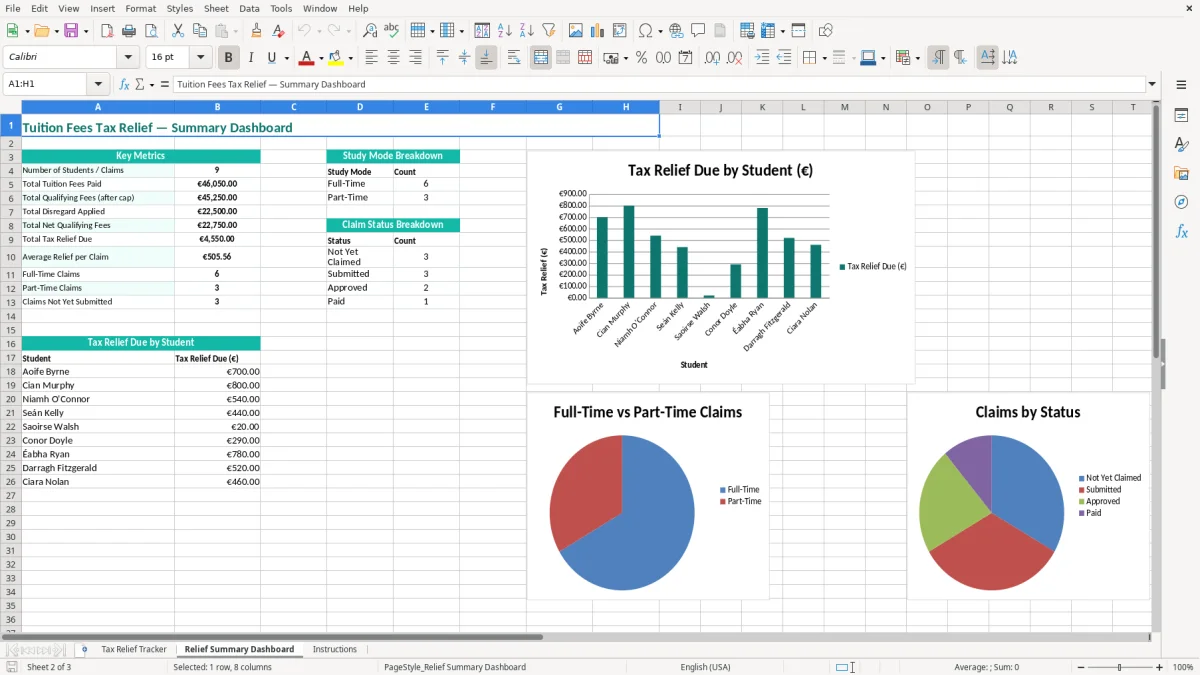Select column header K
This screenshot has height=675, width=1200.
pos(762,107)
